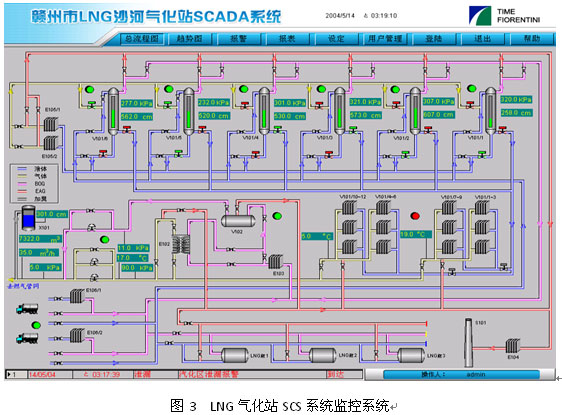Click the X101 blue storage tank
Screen dimensions: 562x415
click(x=29, y=218)
